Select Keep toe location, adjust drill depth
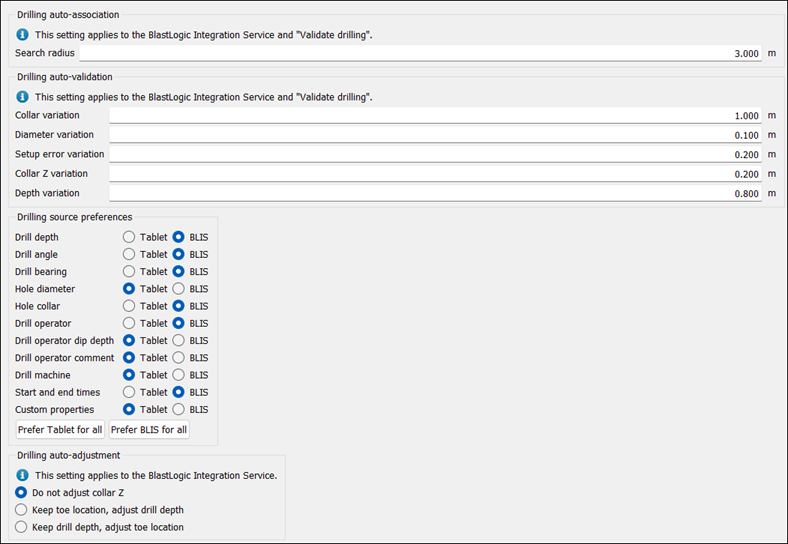This screenshot has height=544, width=788. coord(22,510)
